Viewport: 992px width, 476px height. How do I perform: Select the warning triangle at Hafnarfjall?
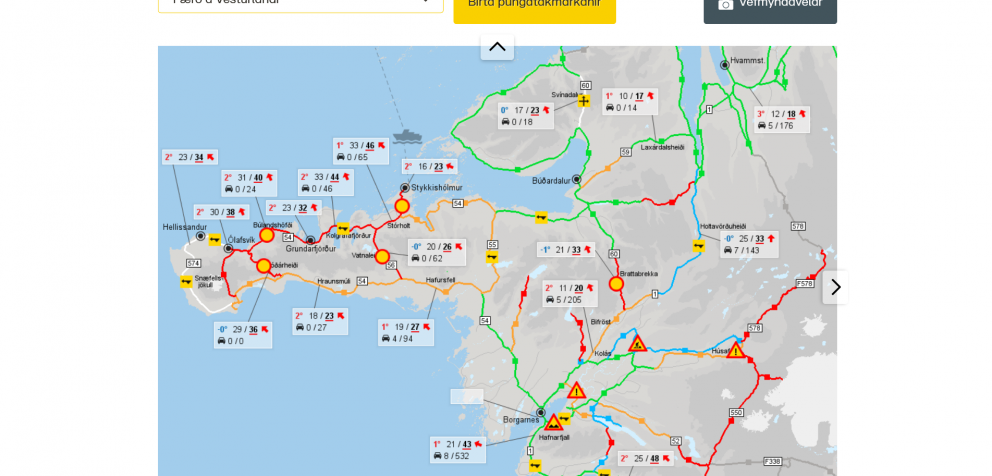click(x=554, y=423)
